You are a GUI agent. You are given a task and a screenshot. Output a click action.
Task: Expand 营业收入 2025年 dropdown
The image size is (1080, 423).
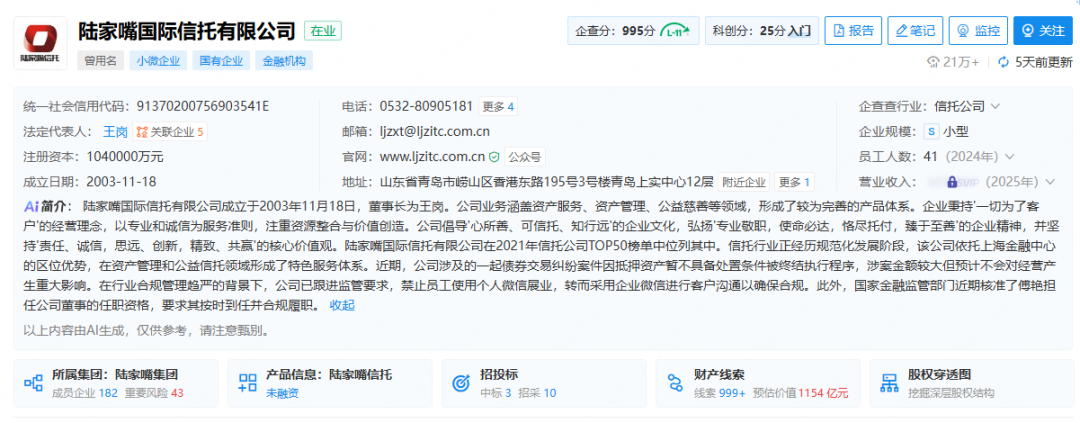point(1050,182)
